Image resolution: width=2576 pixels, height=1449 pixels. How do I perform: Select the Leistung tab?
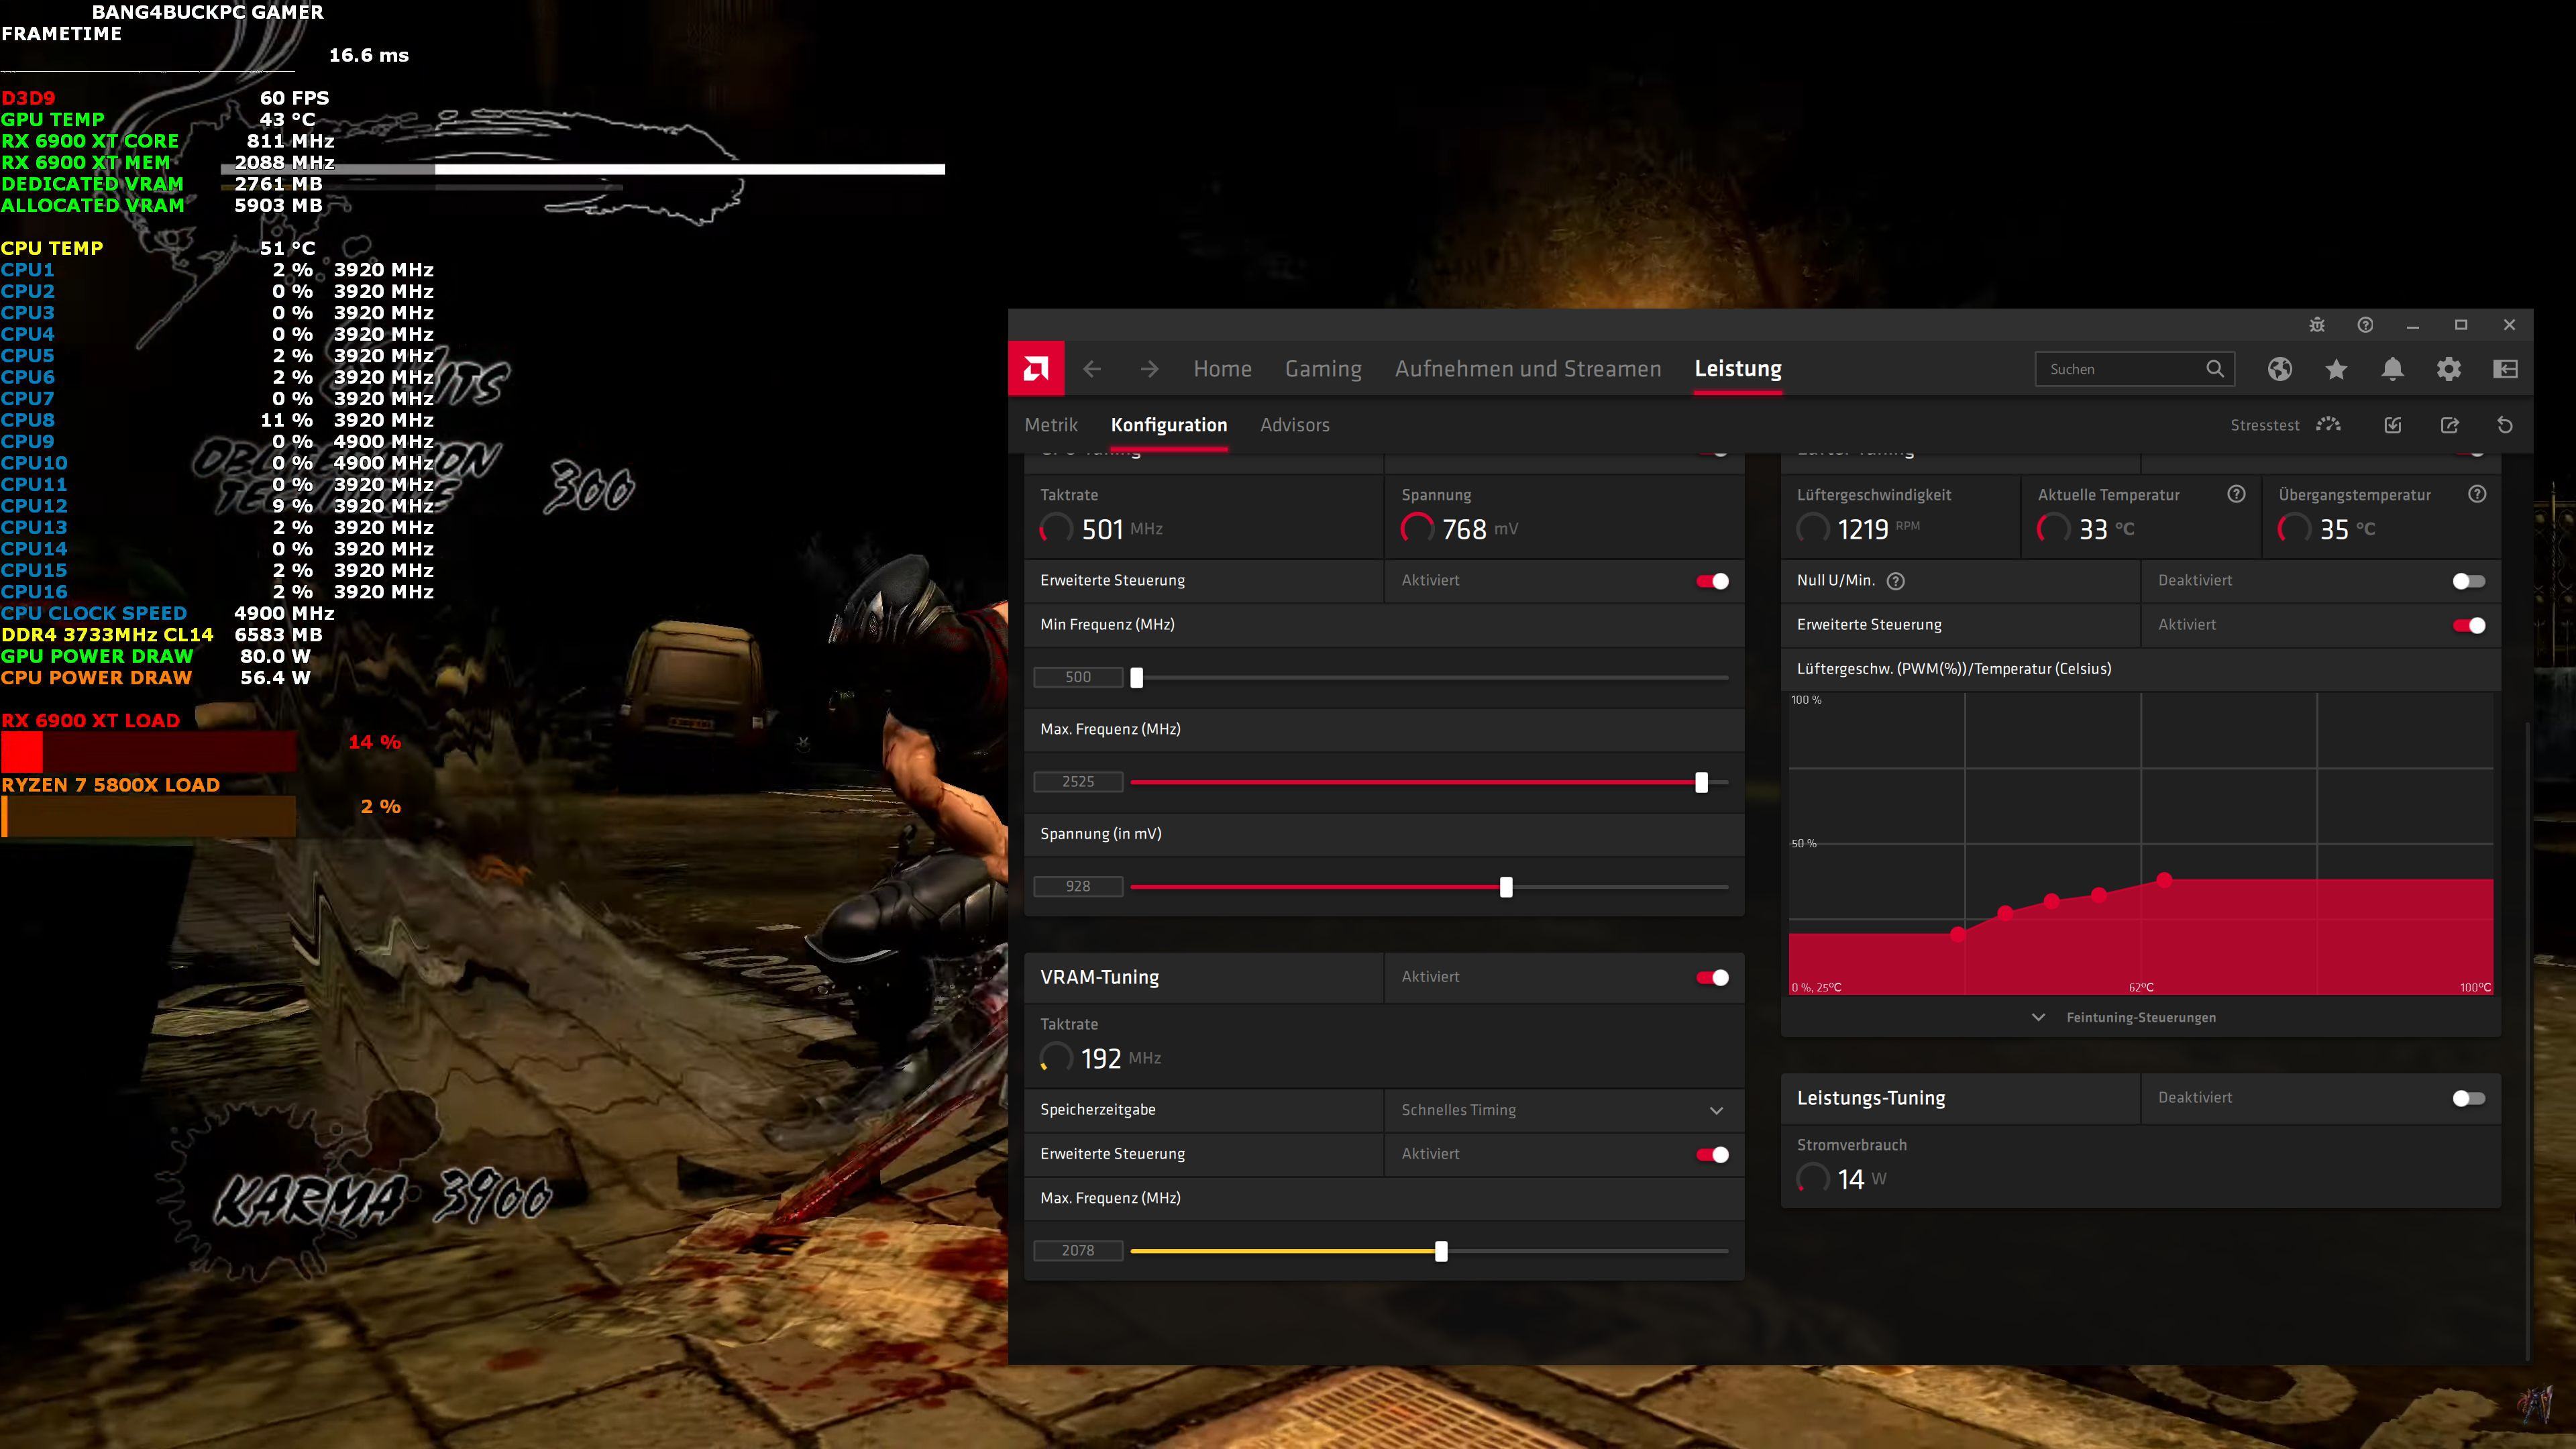coord(1738,369)
